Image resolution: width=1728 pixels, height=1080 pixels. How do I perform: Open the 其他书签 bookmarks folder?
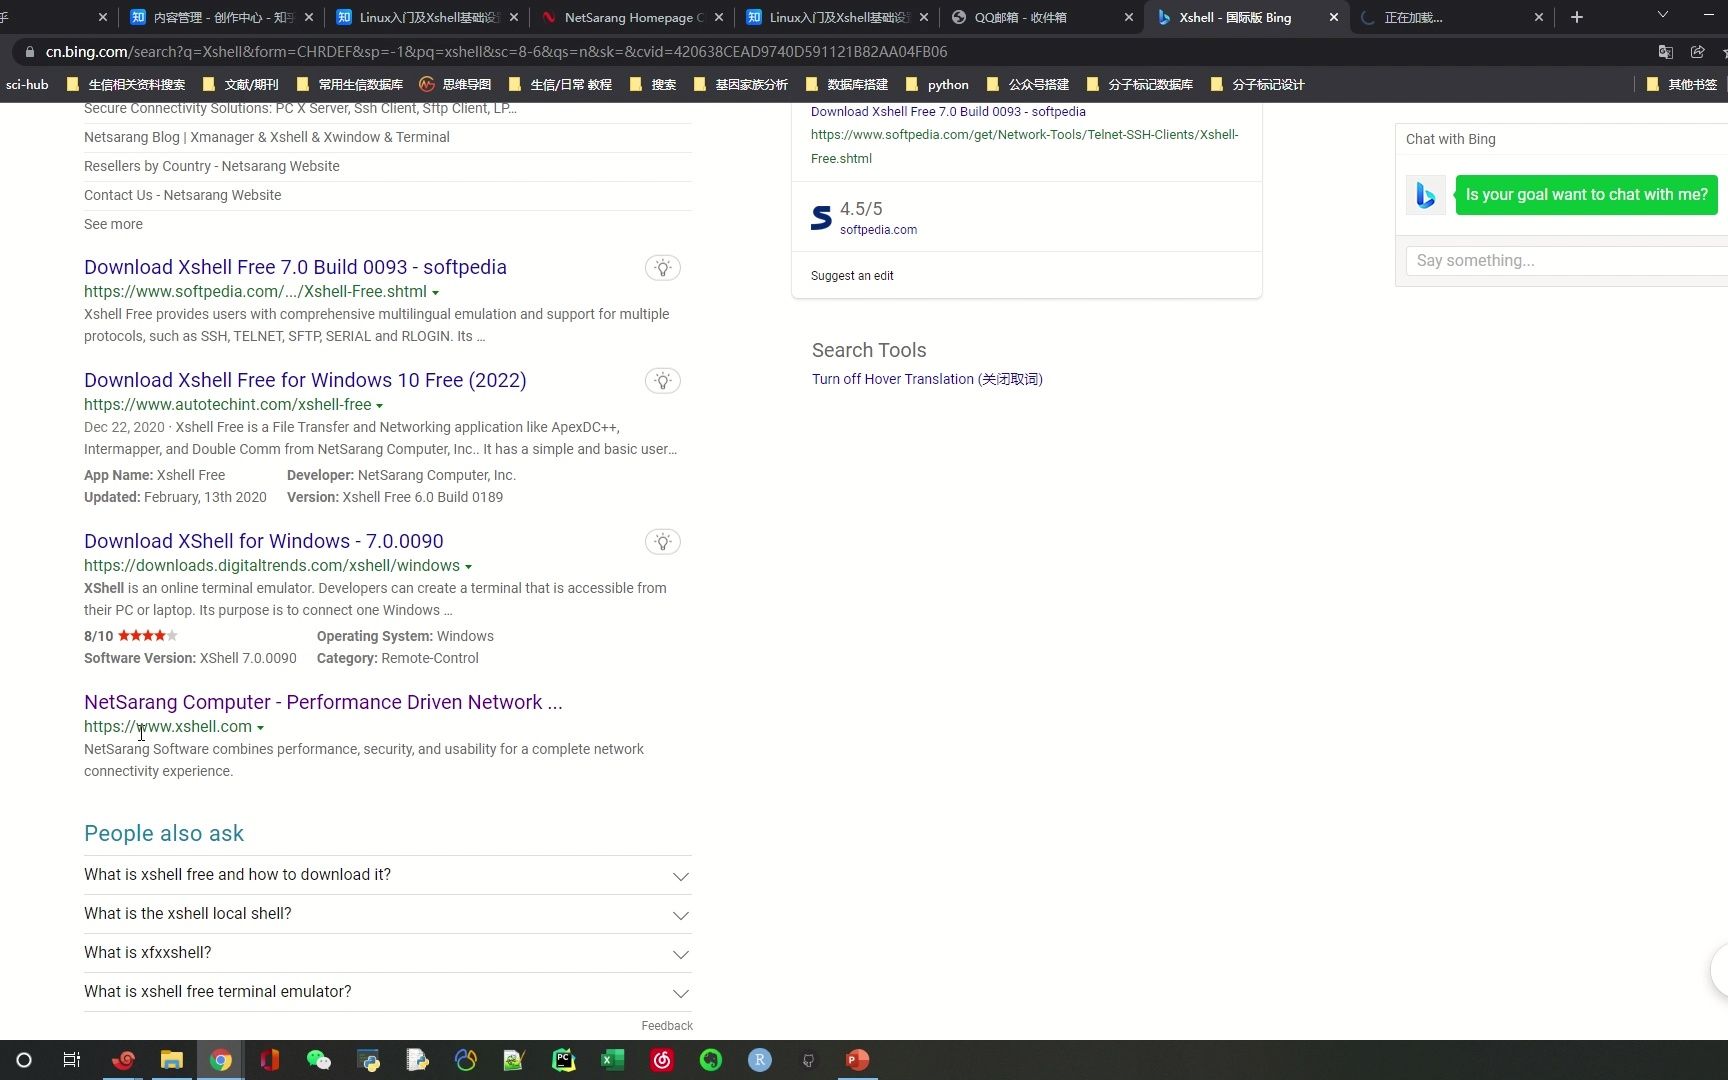tap(1682, 85)
